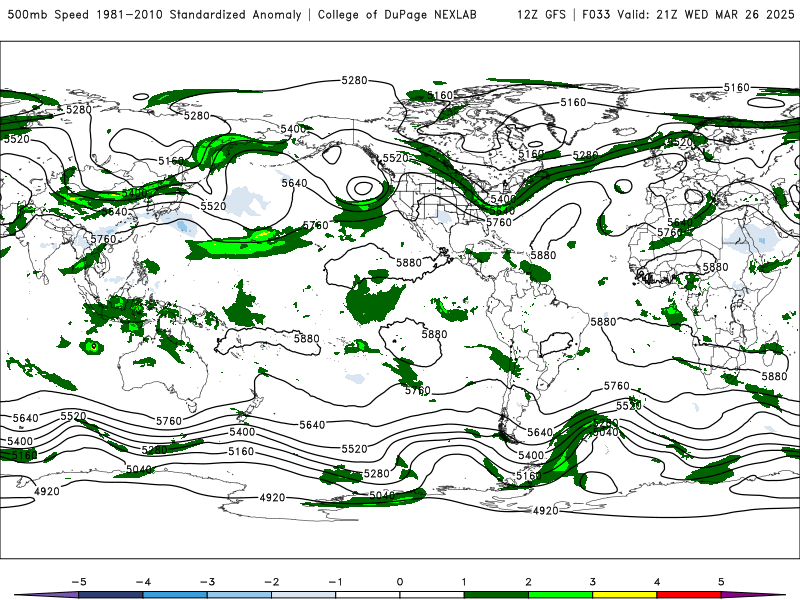Image resolution: width=800 pixels, height=600 pixels.
Task: Click the '5760' contour label south of Australia
Action: click(x=168, y=421)
